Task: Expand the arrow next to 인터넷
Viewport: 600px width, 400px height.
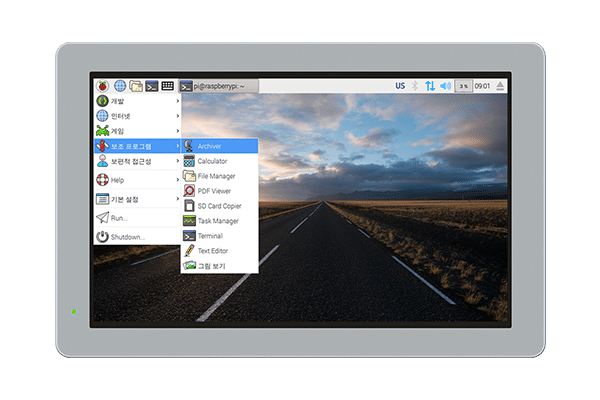Action: 178,116
